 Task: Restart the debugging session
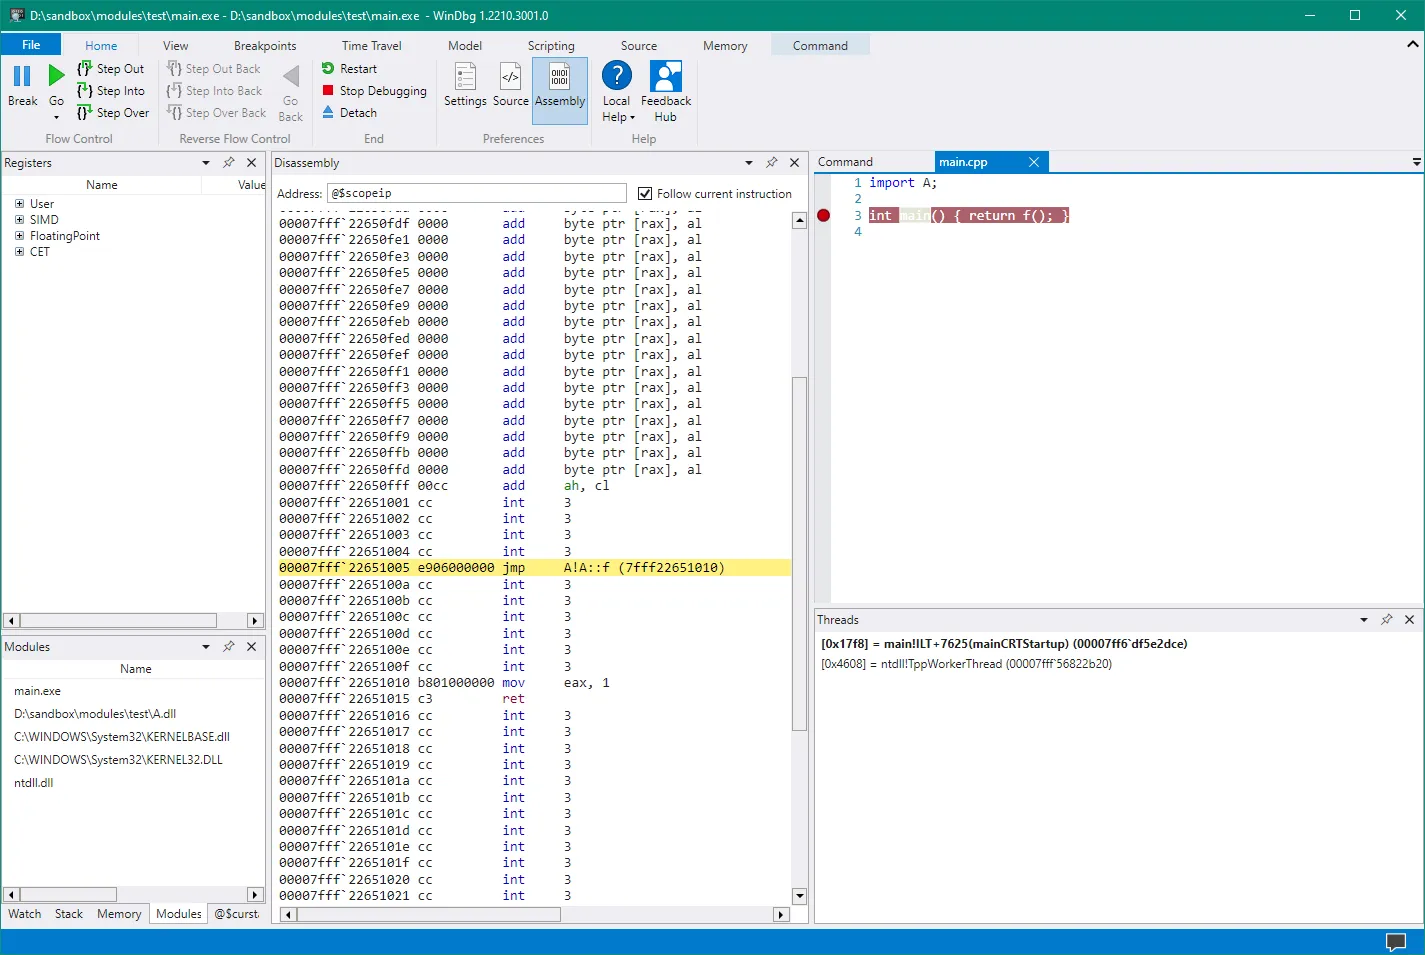pyautogui.click(x=350, y=69)
